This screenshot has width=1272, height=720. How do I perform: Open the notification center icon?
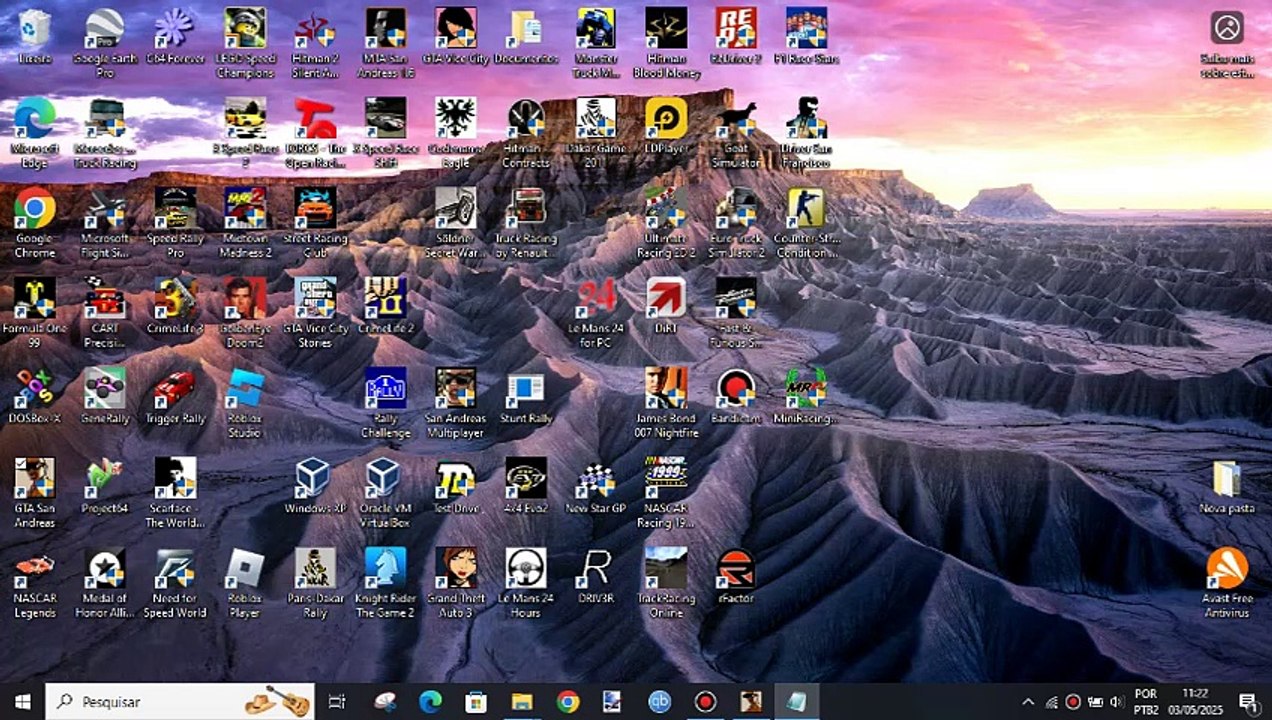[x=1247, y=702]
